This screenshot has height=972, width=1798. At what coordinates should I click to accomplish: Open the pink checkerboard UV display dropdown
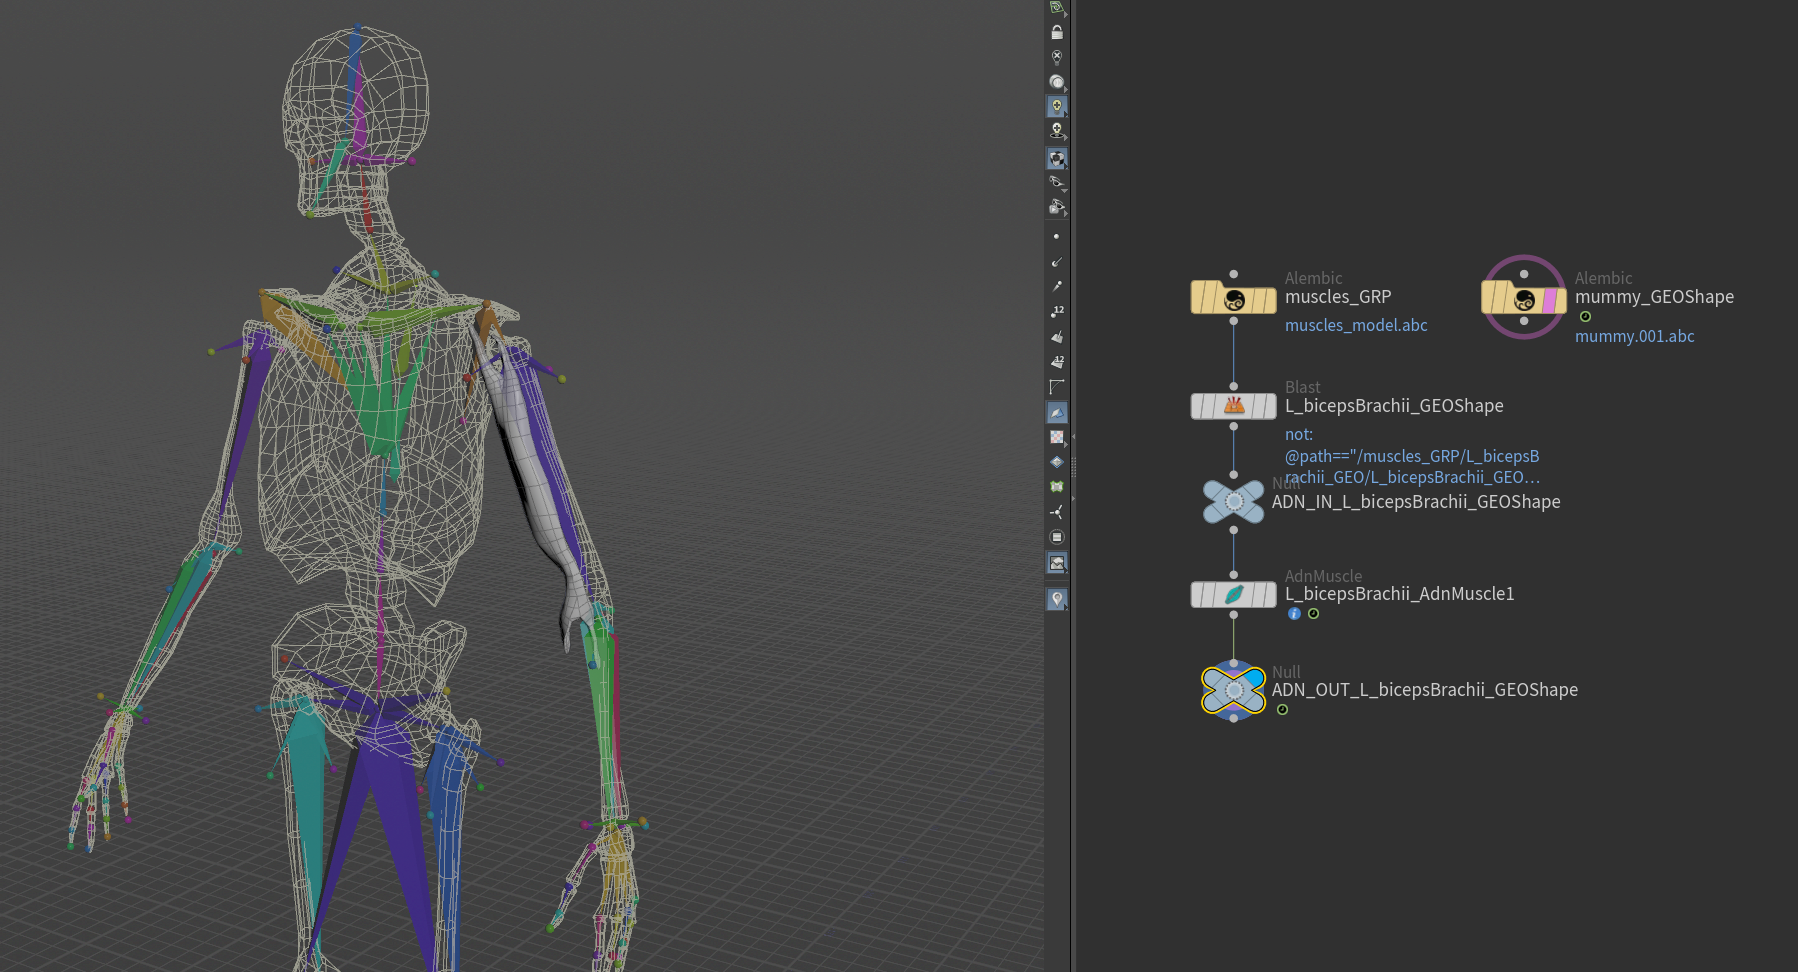[1057, 437]
